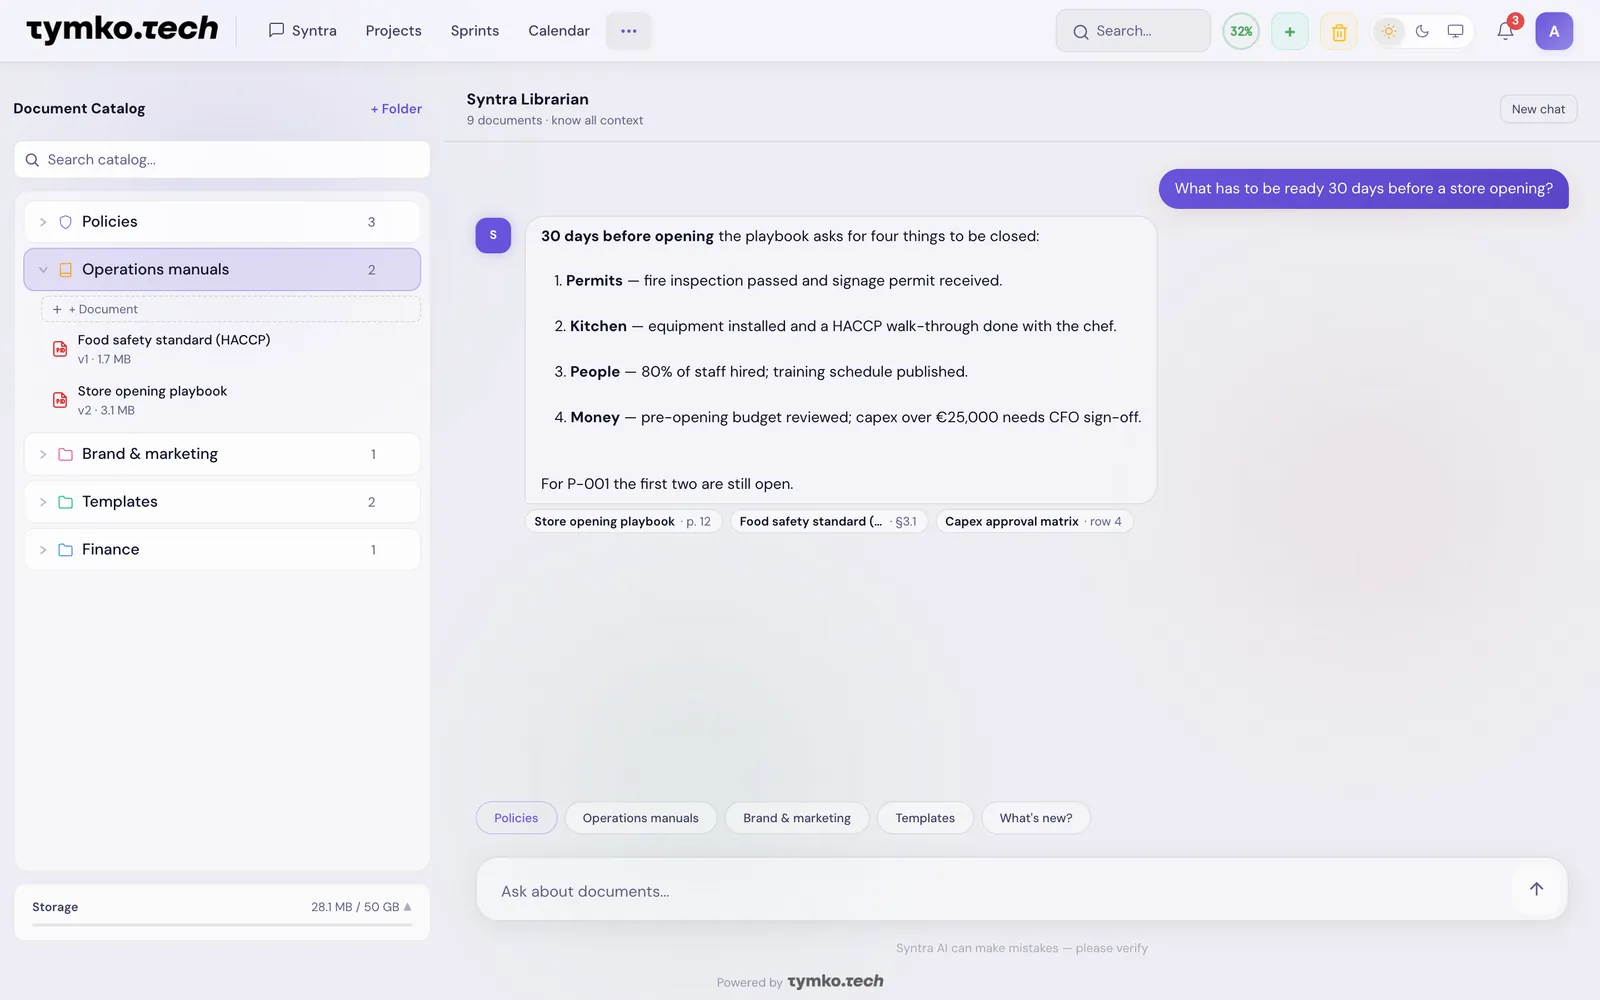Click the 32% progress ring
Viewport: 1600px width, 1000px height.
[1241, 31]
